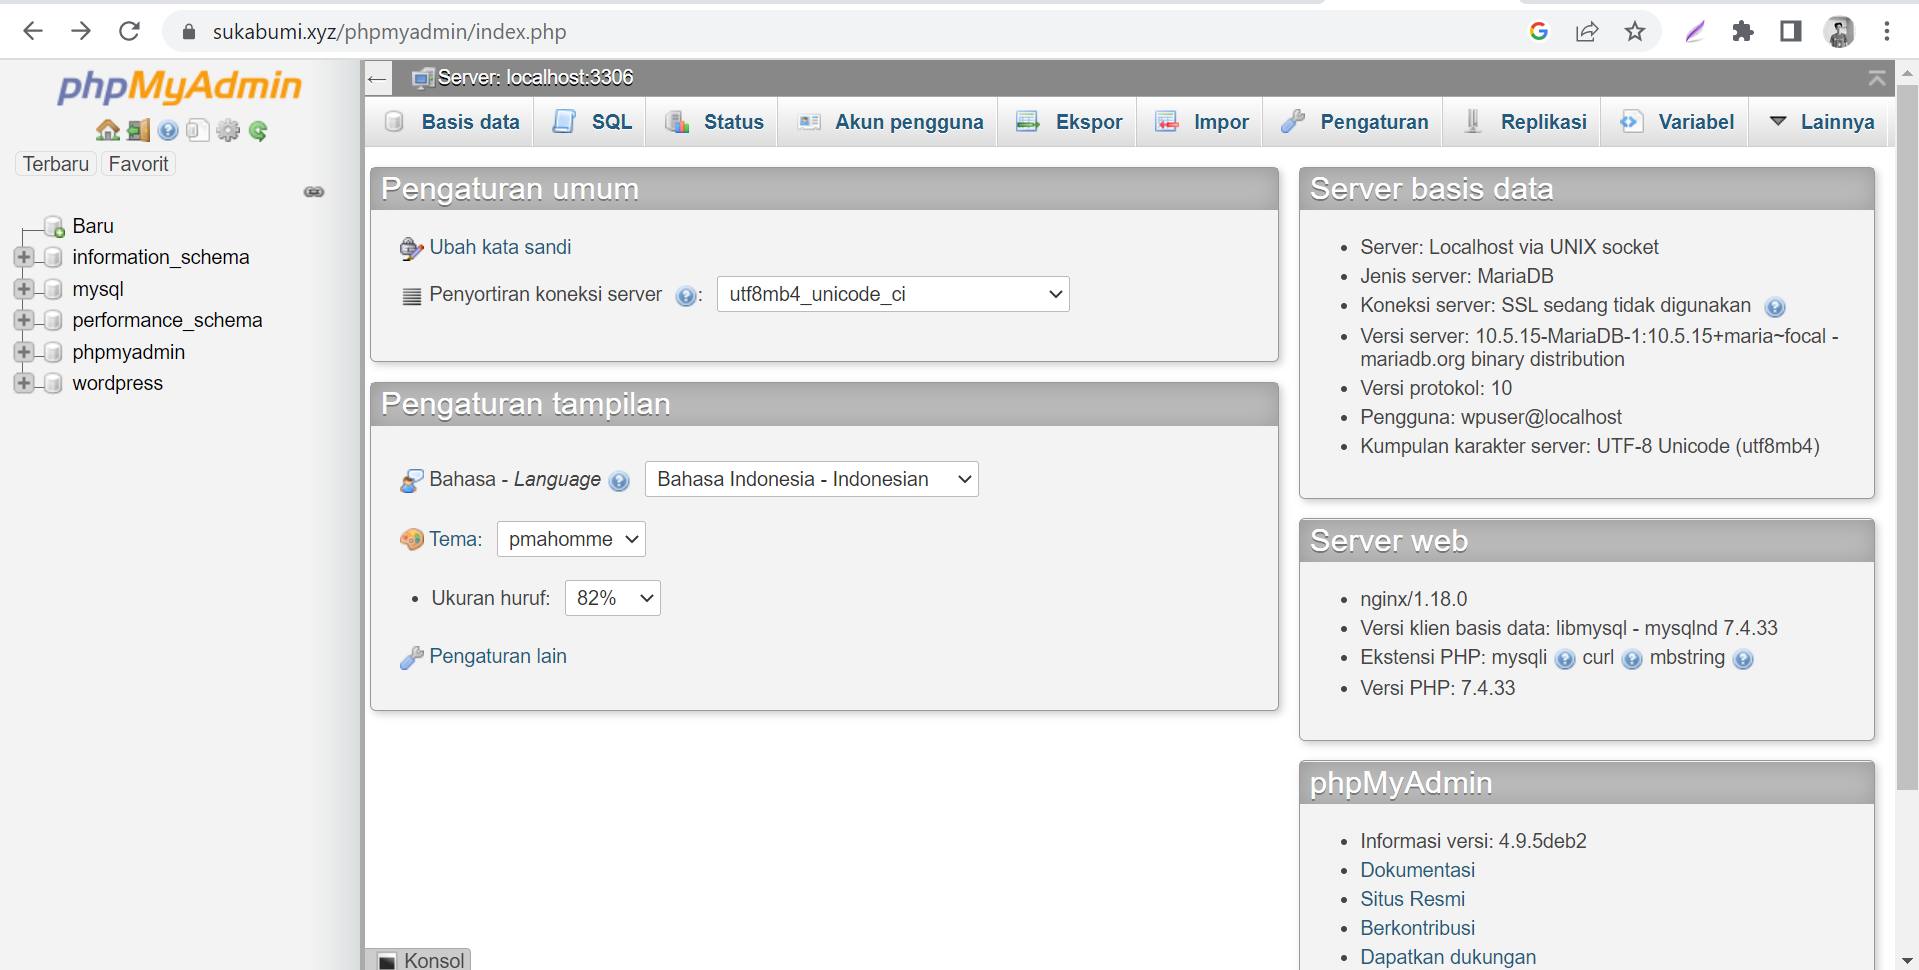Expand the performance_schema database node
Image resolution: width=1919 pixels, height=970 pixels.
click(24, 320)
